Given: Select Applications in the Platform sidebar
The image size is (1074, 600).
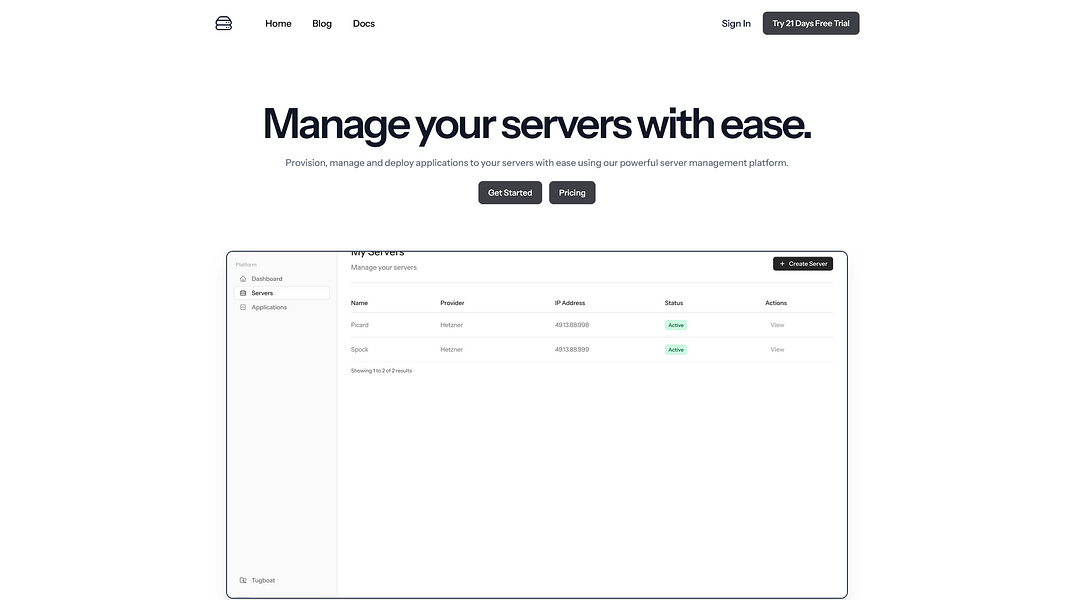Looking at the screenshot, I should tap(269, 307).
